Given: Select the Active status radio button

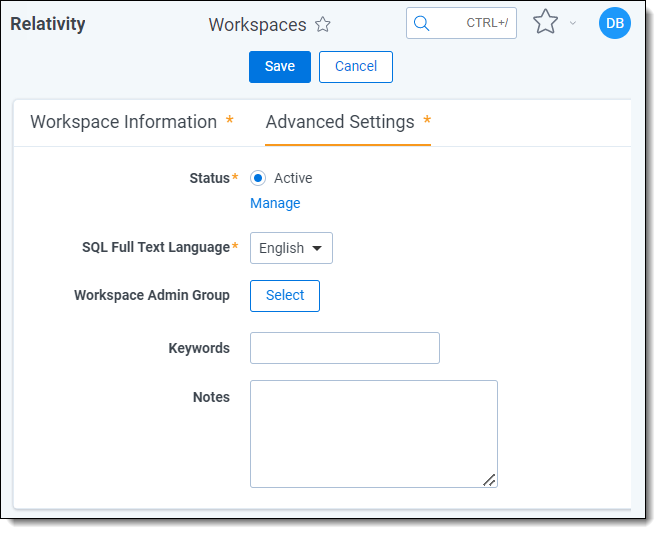Looking at the screenshot, I should point(258,178).
